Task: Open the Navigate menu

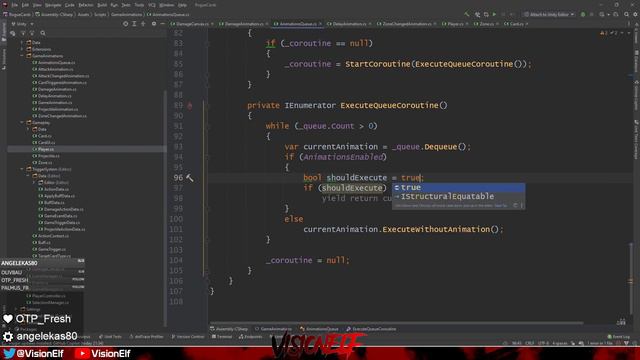Action: [53, 5]
